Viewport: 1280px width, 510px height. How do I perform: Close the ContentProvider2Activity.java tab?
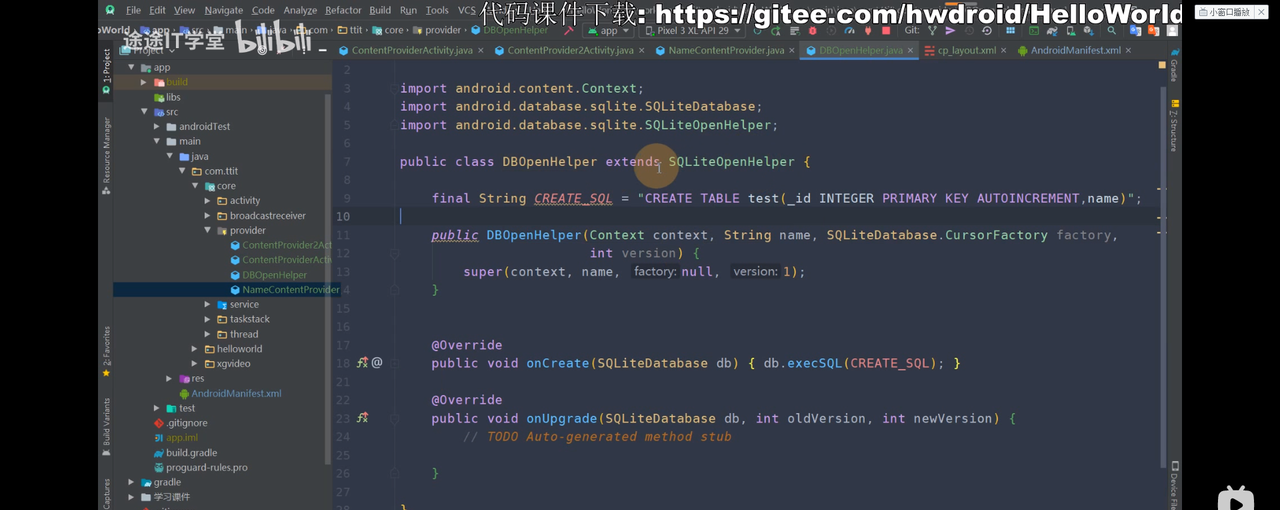click(x=642, y=50)
